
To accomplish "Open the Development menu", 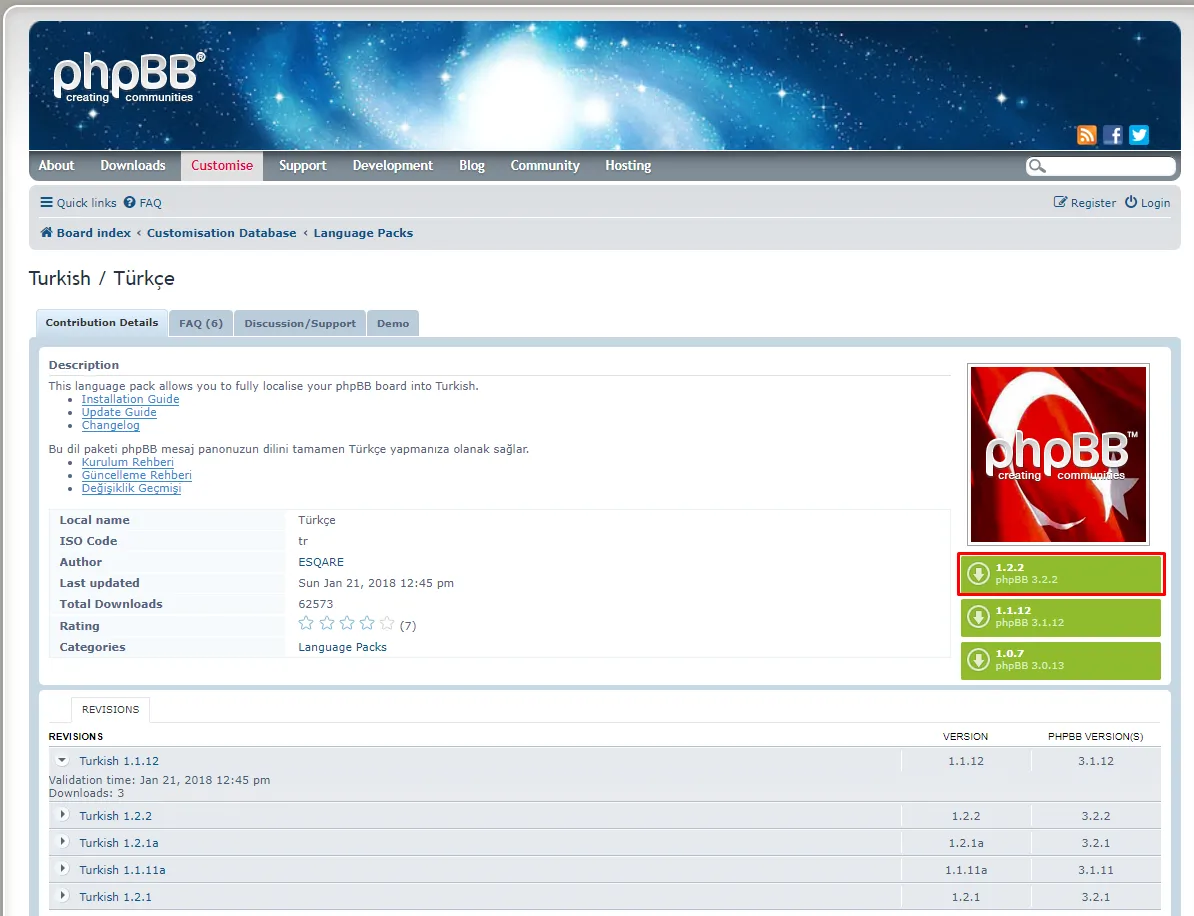I will [x=392, y=165].
